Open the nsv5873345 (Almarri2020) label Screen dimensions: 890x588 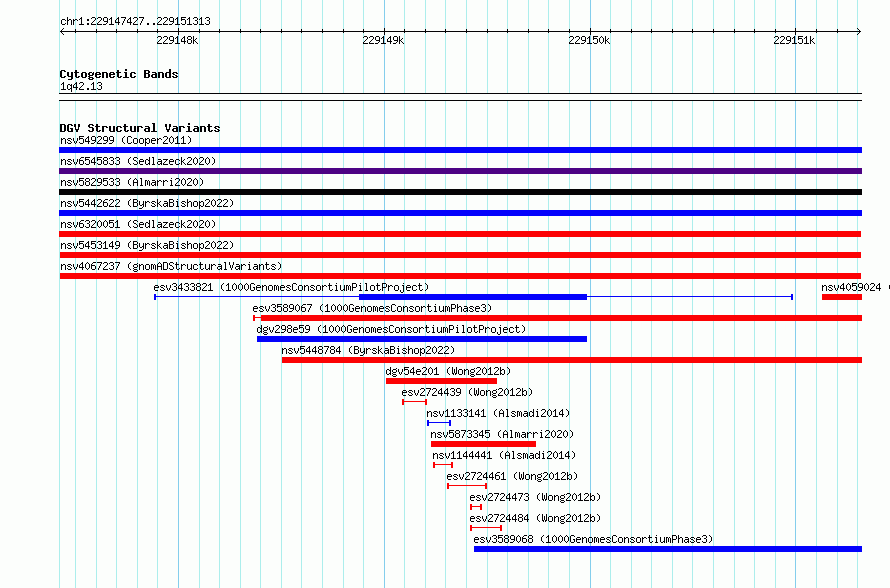click(502, 434)
